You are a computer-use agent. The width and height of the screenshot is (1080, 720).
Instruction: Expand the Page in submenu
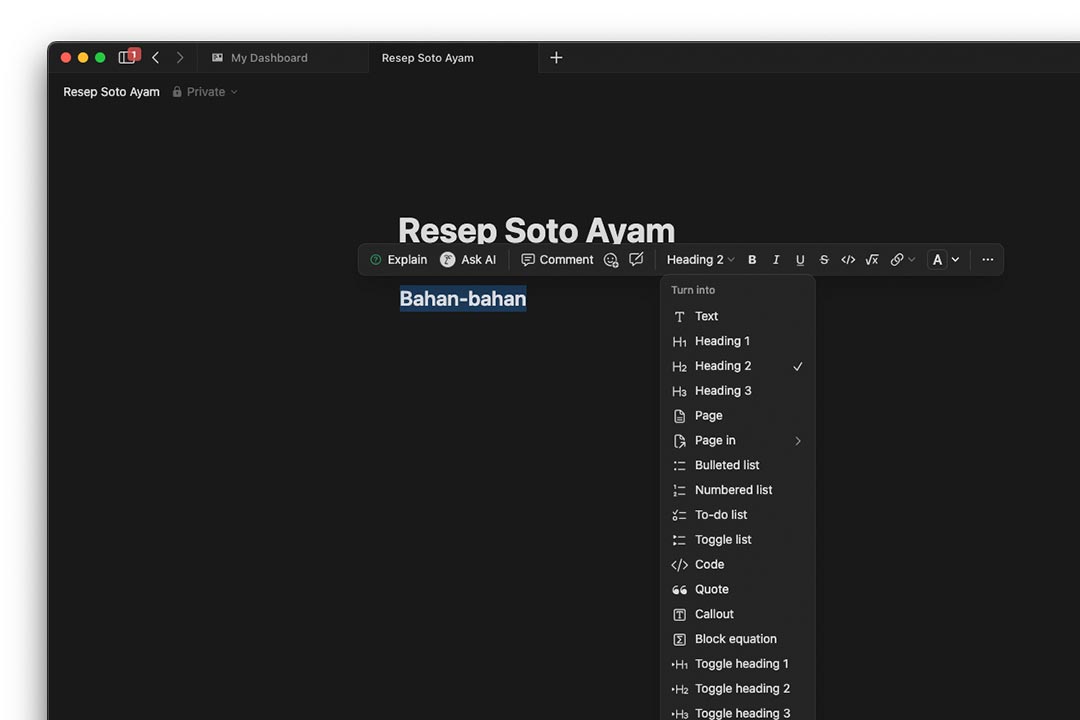[738, 440]
